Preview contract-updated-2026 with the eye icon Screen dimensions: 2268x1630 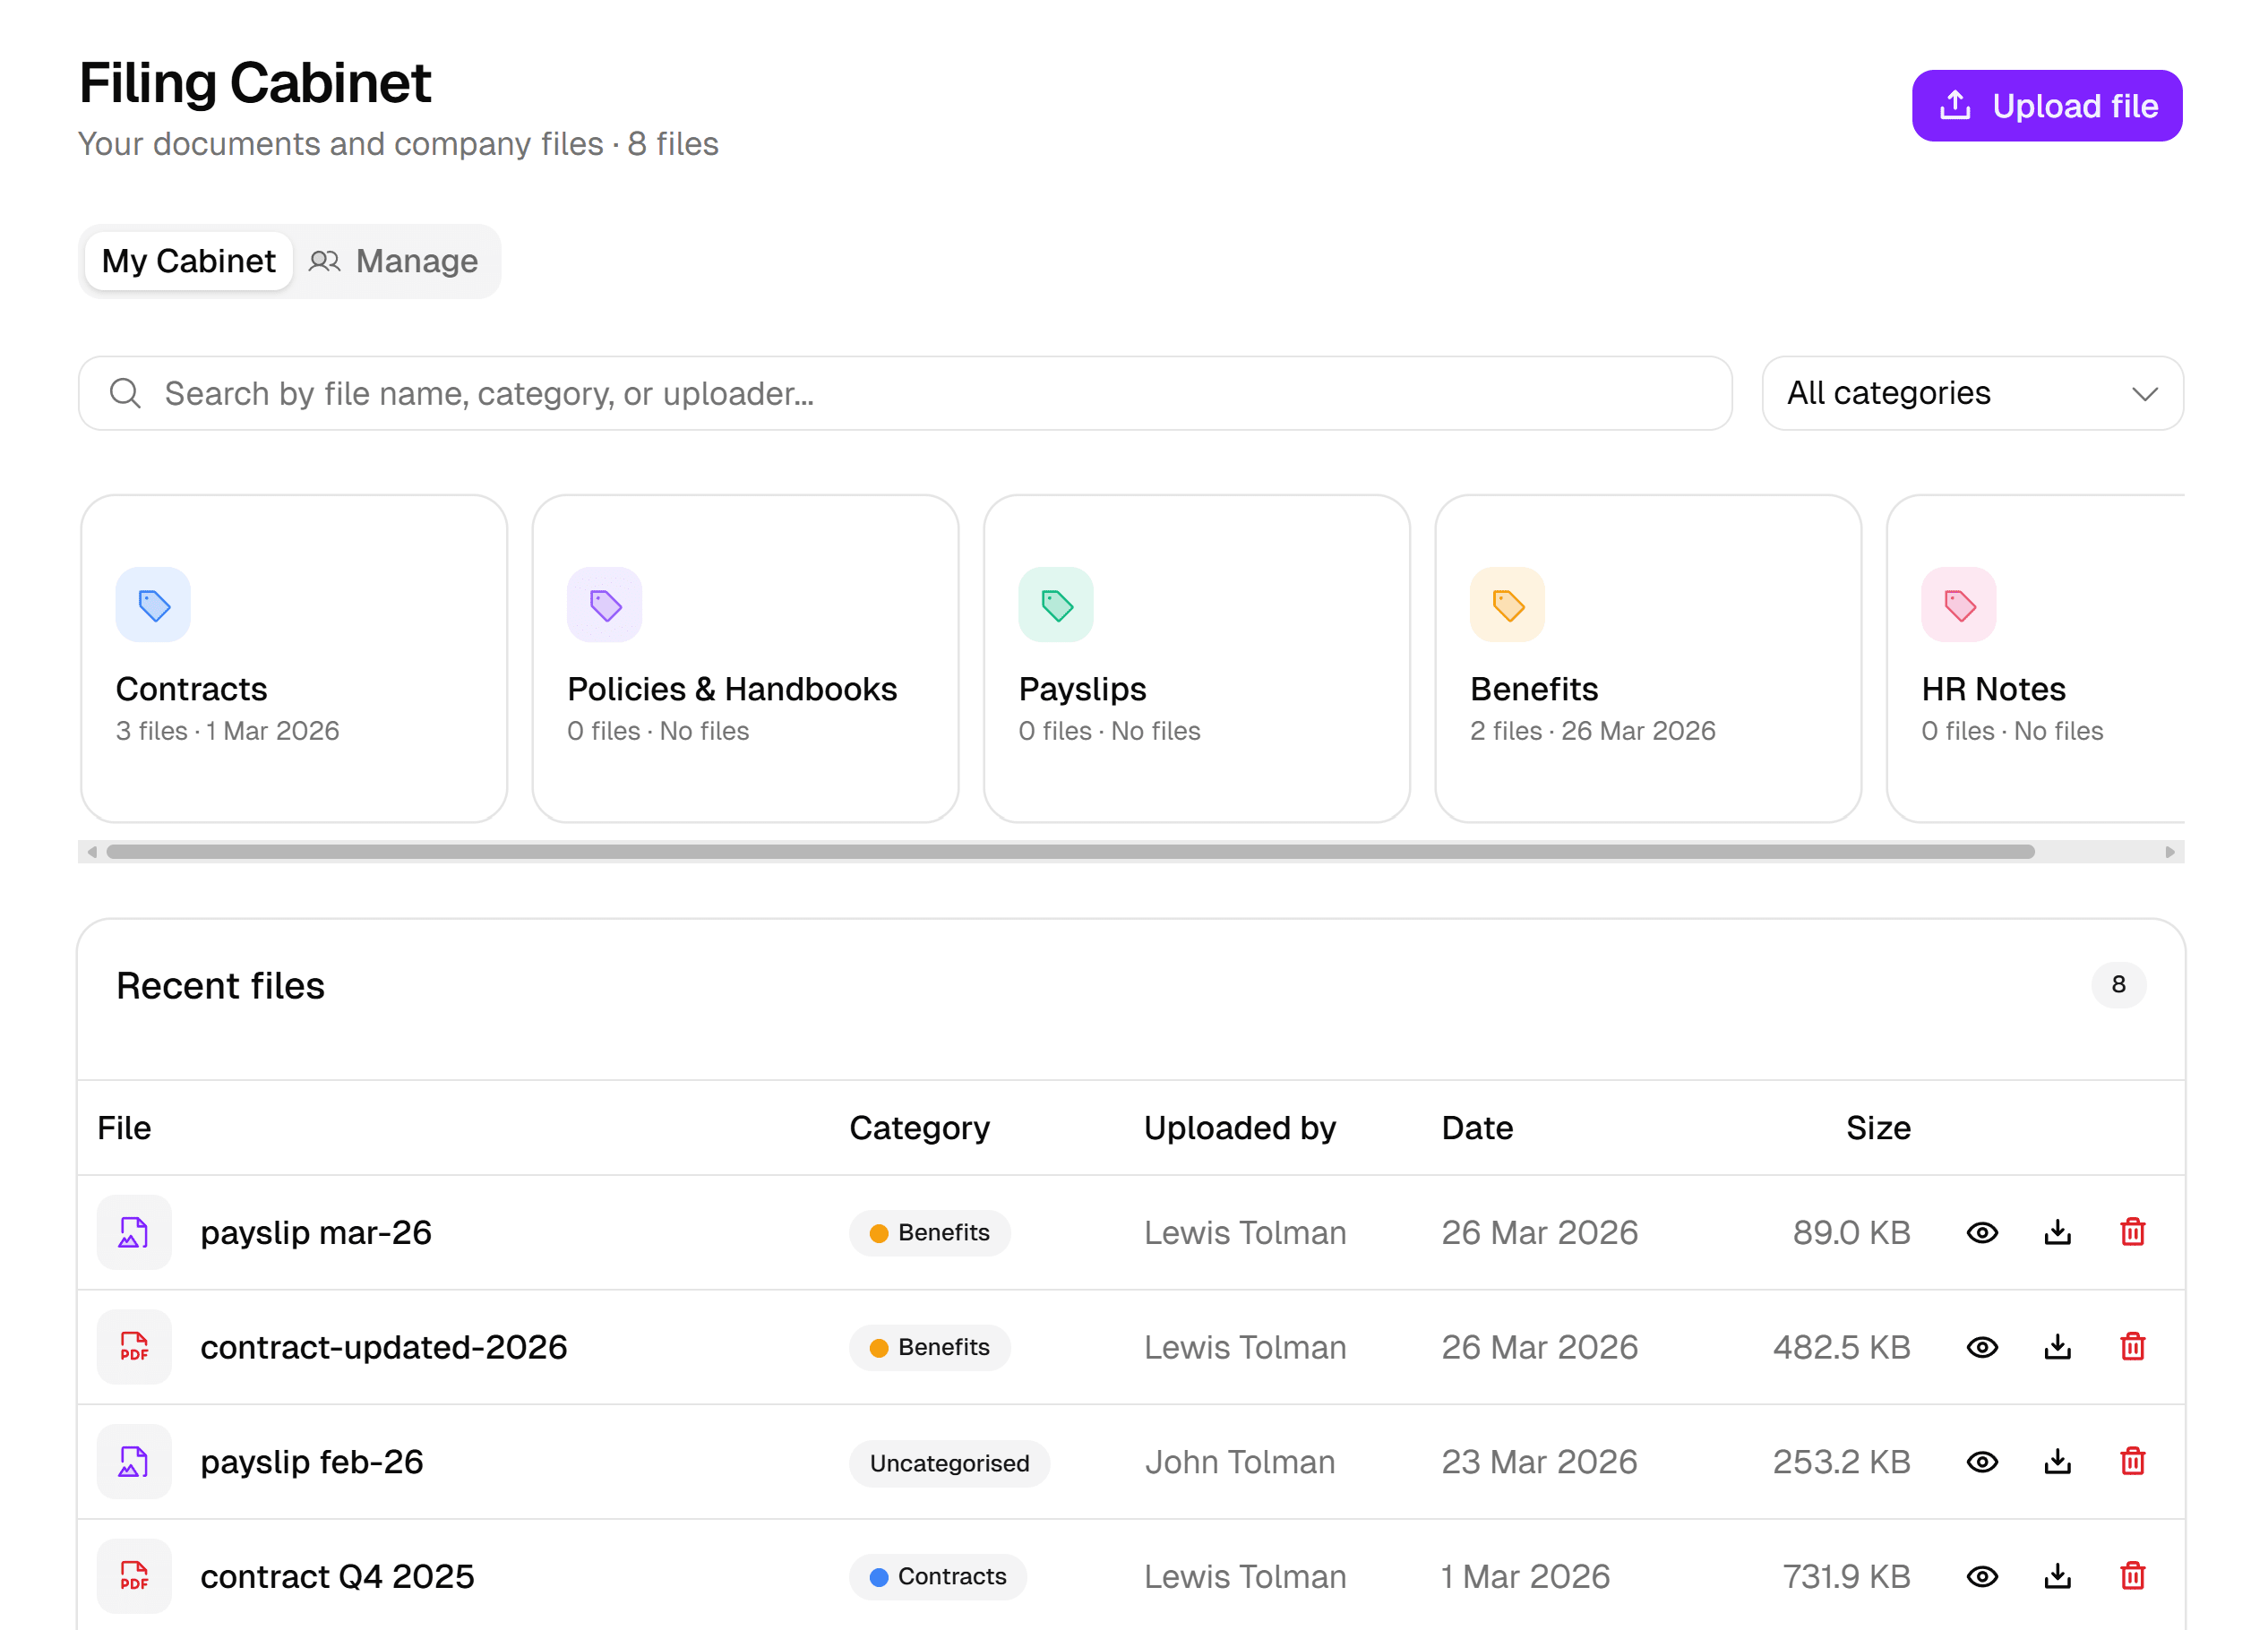pos(1981,1347)
